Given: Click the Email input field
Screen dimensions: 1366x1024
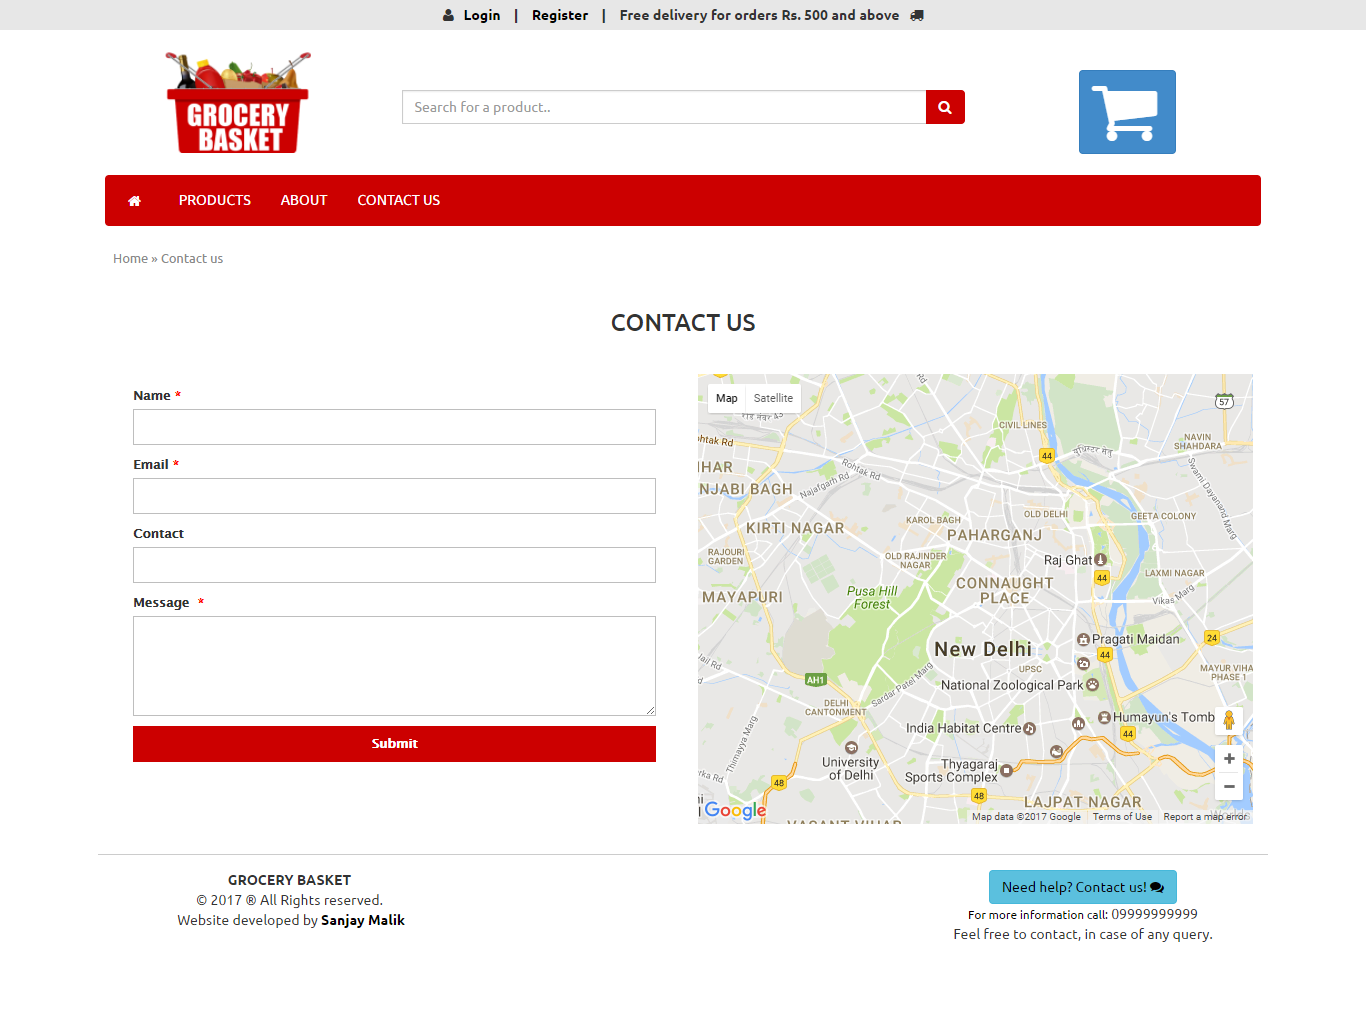Looking at the screenshot, I should (394, 496).
